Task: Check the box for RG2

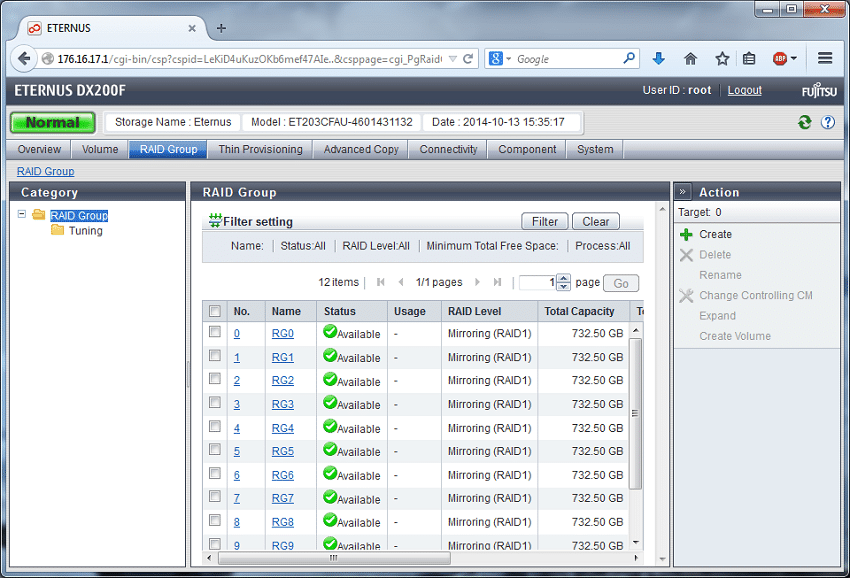Action: 215,378
